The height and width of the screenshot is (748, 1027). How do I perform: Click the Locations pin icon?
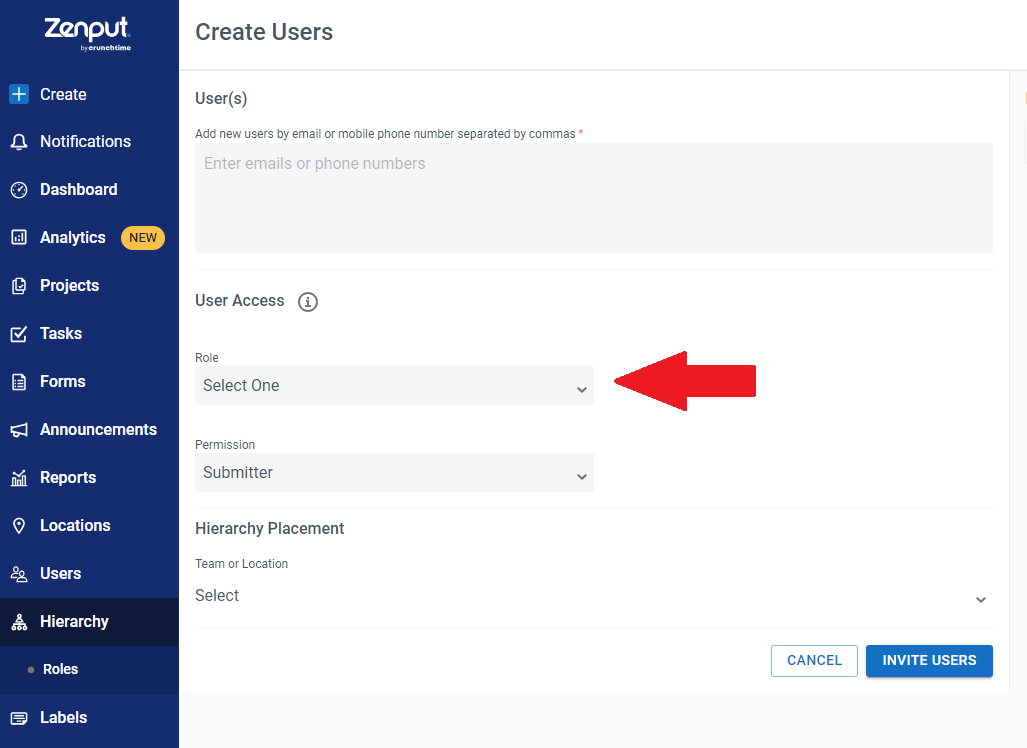[19, 526]
